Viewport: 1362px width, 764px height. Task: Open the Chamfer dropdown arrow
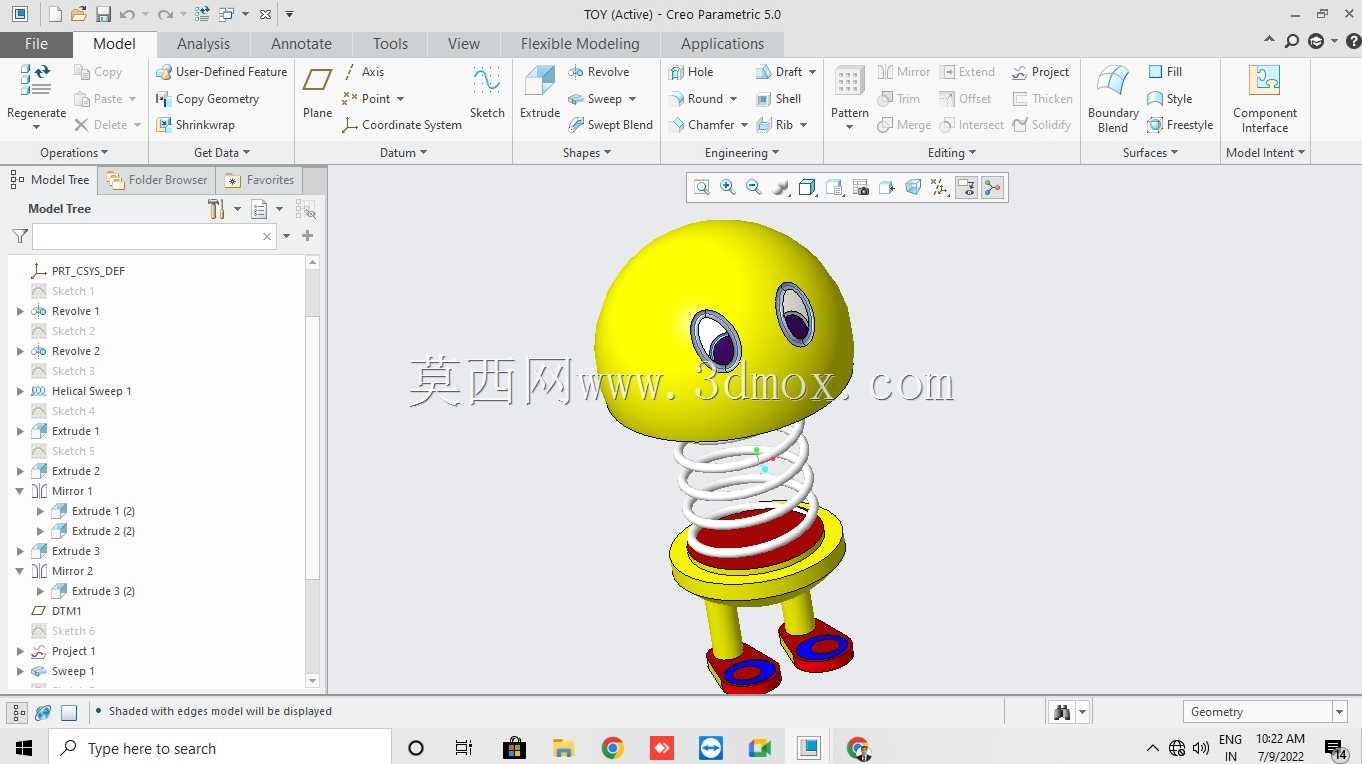(743, 125)
